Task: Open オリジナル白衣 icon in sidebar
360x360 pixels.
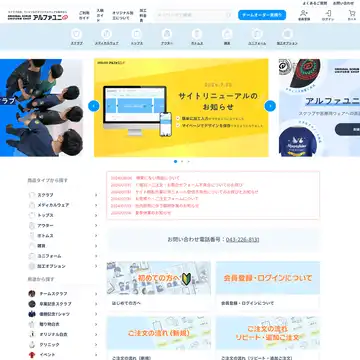Action: [x=32, y=334]
